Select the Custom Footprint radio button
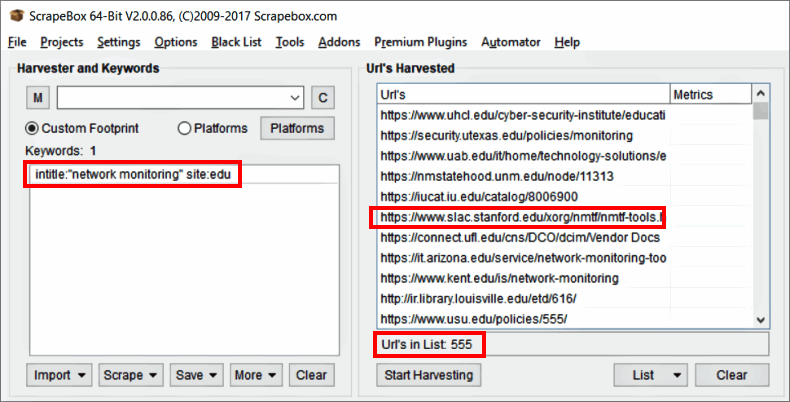The height and width of the screenshot is (402, 790). click(x=32, y=128)
